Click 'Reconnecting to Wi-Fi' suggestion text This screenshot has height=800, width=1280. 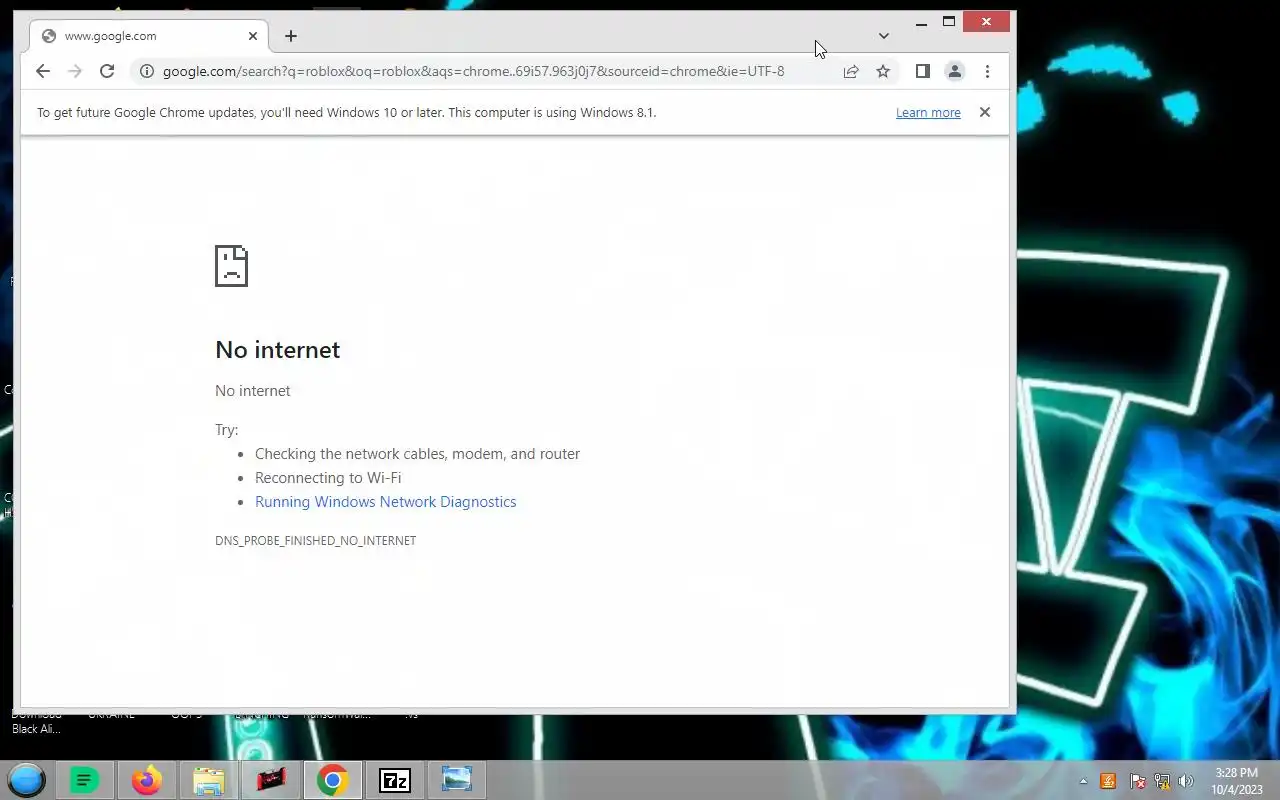point(328,478)
